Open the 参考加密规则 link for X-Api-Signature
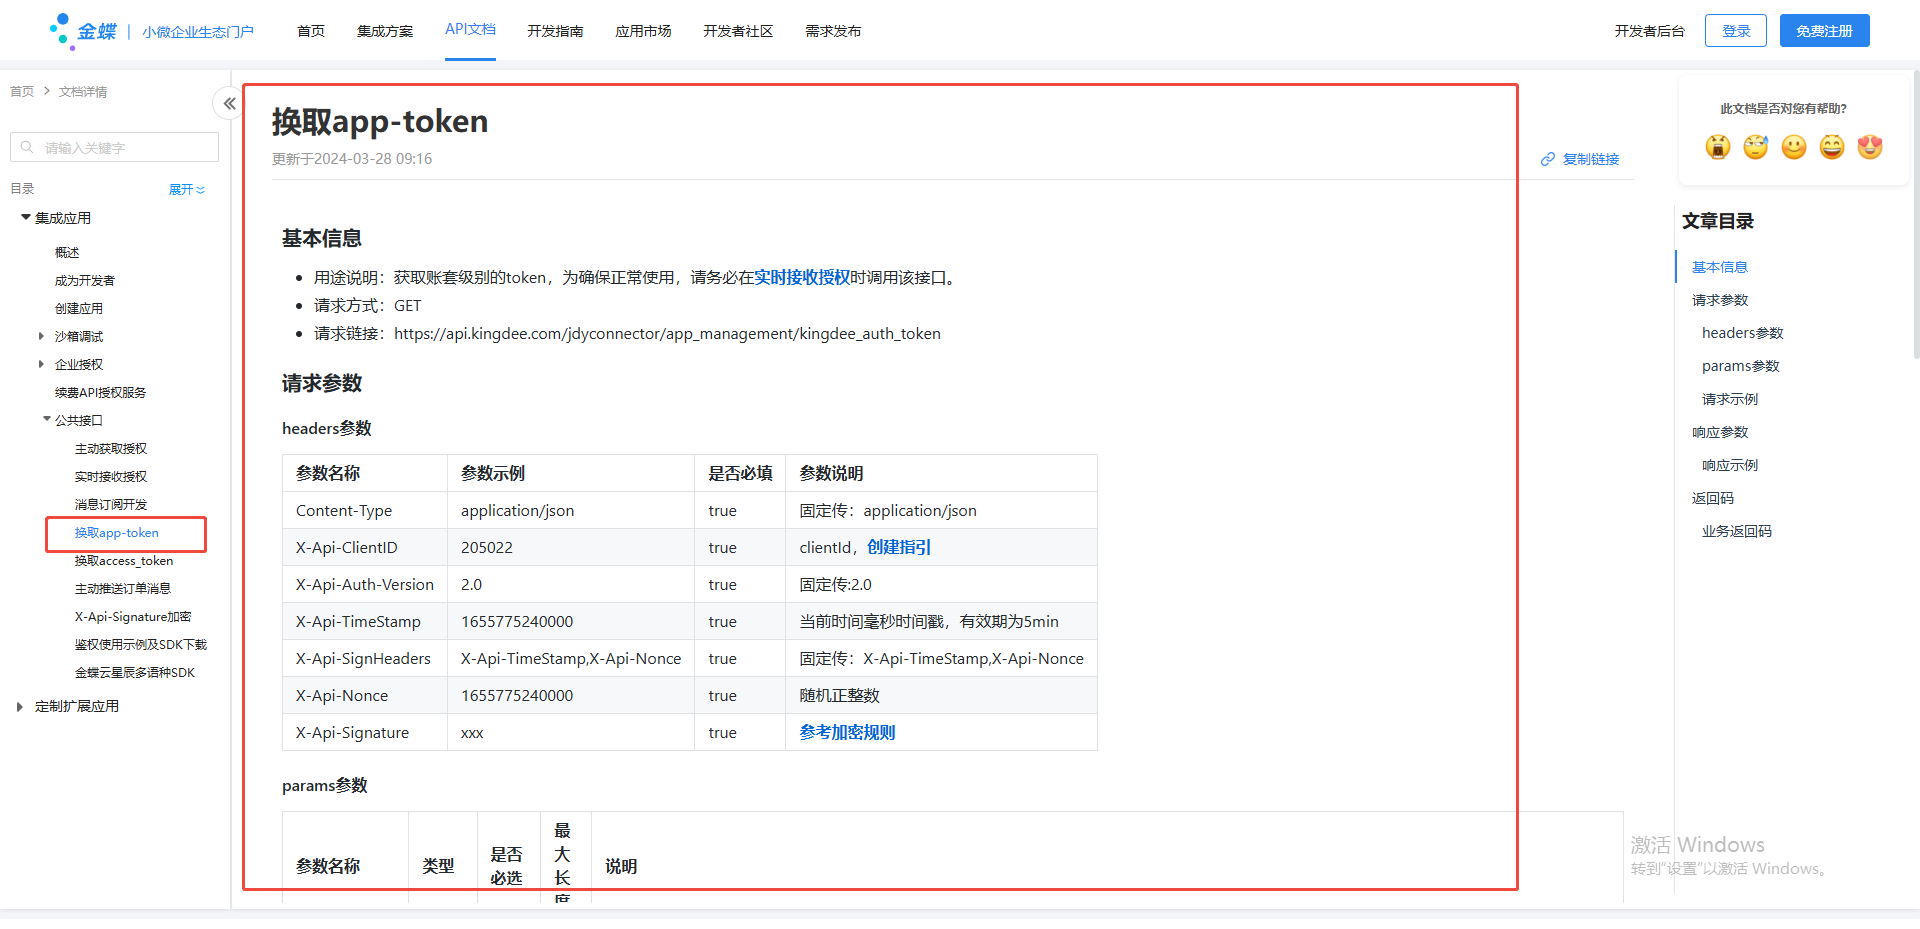 click(x=845, y=732)
